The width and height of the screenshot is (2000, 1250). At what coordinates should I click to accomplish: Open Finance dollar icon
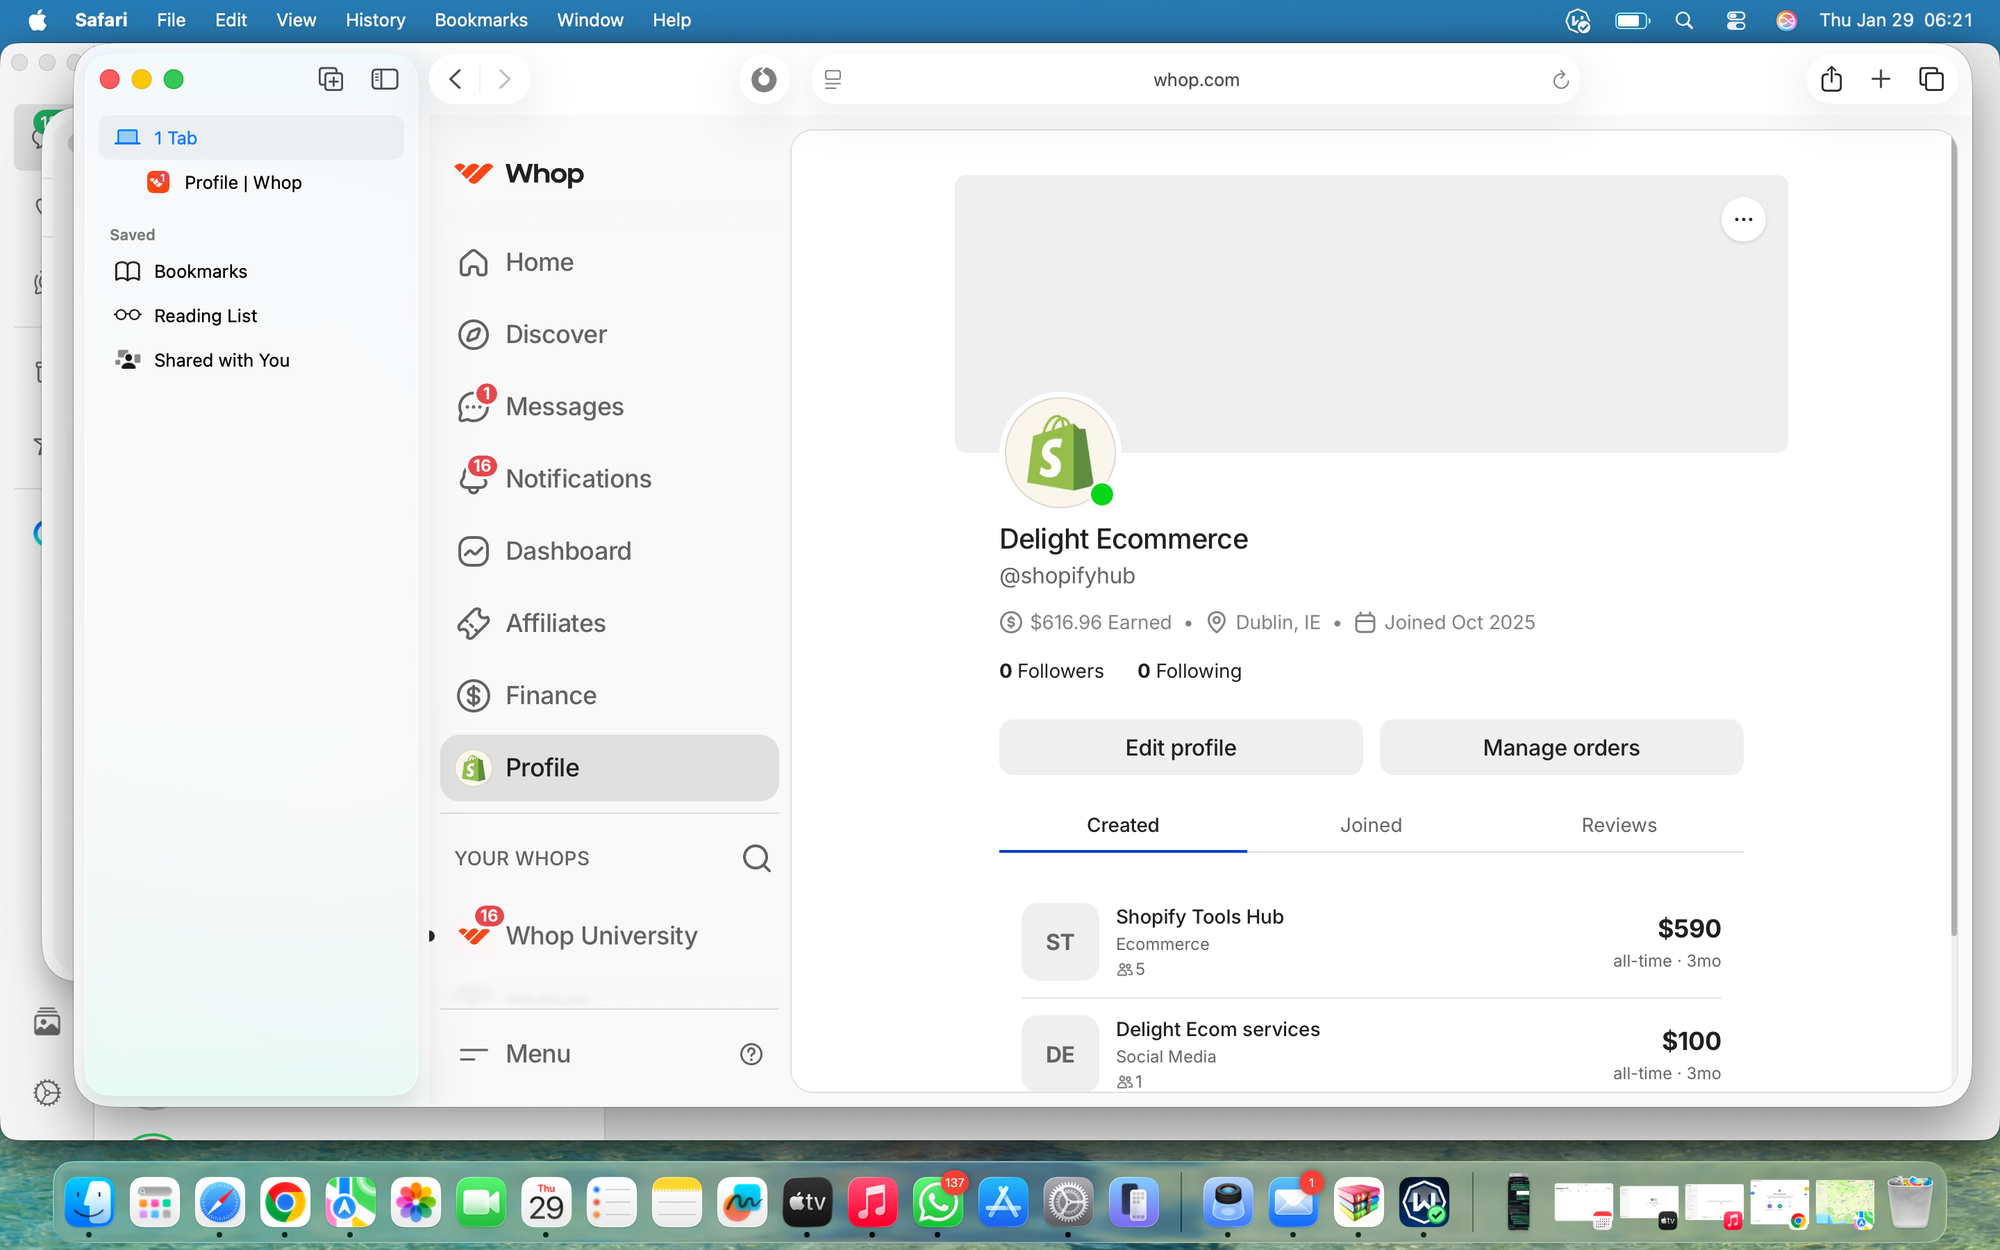pos(473,695)
